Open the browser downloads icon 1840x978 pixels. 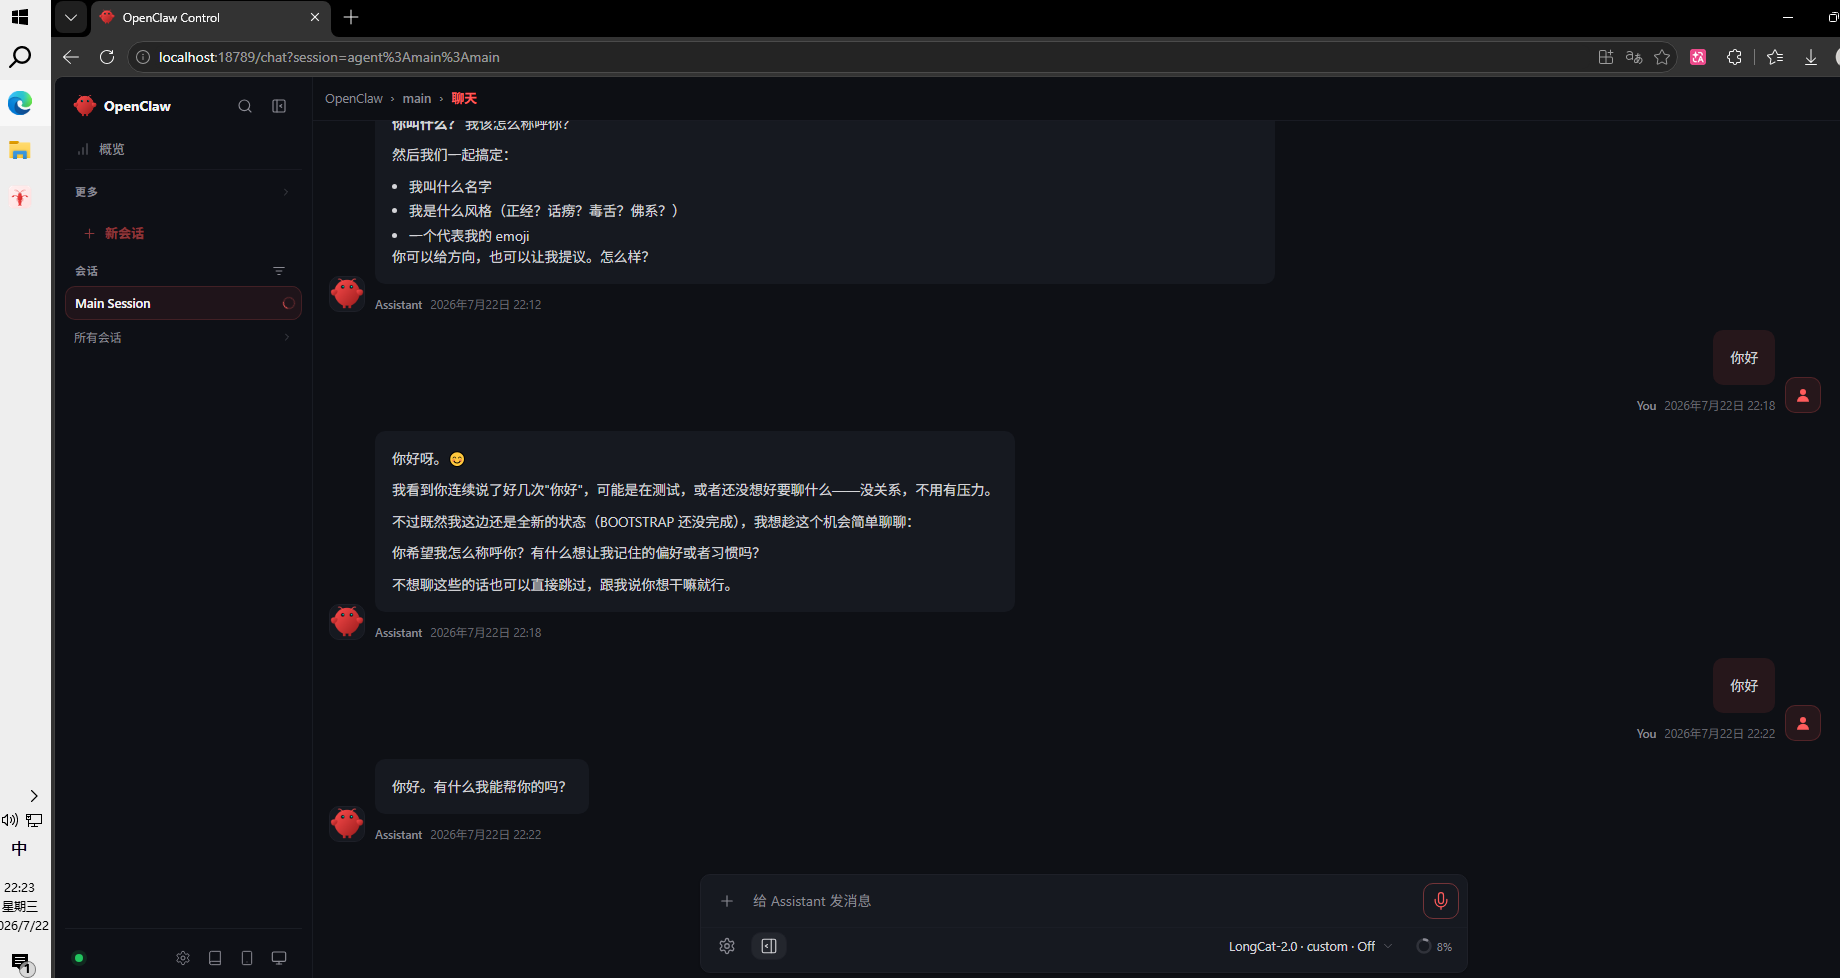coord(1811,57)
